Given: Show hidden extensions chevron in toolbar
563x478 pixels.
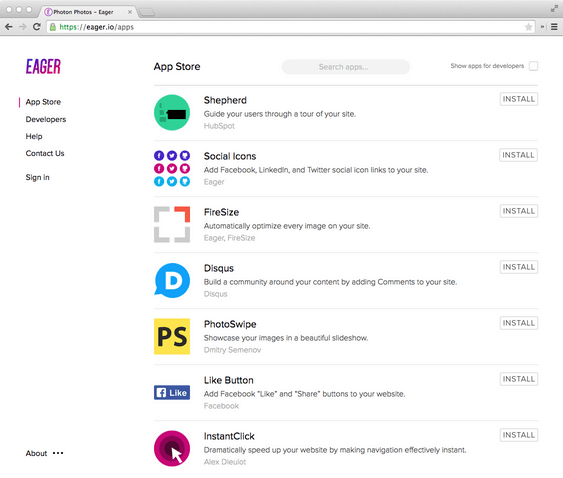Looking at the screenshot, I should [x=543, y=27].
